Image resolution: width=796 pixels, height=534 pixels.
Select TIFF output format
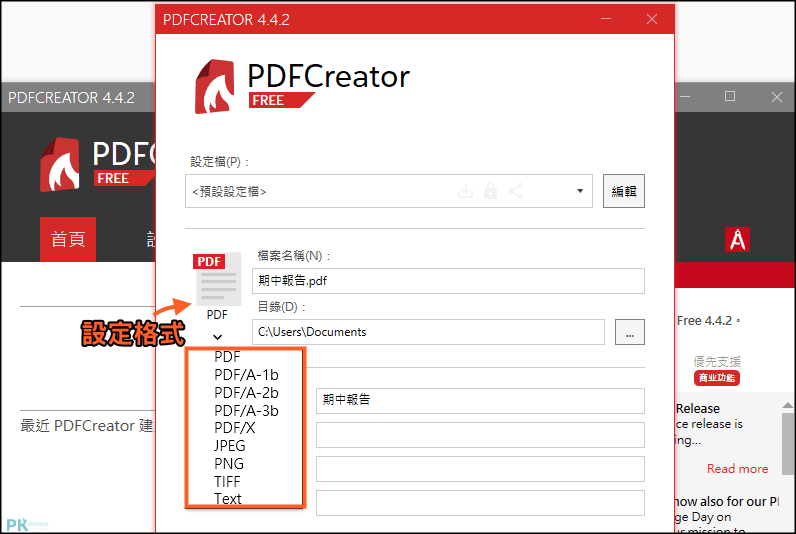click(227, 481)
